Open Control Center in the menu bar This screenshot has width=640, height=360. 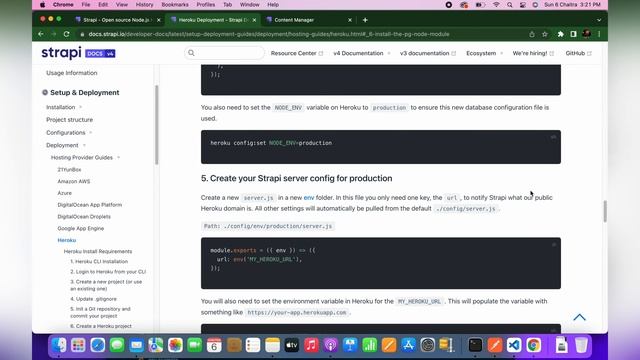pyautogui.click(x=522, y=5)
